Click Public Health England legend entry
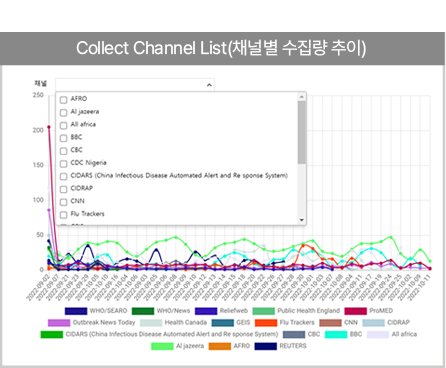The height and width of the screenshot is (368, 446). pyautogui.click(x=296, y=311)
